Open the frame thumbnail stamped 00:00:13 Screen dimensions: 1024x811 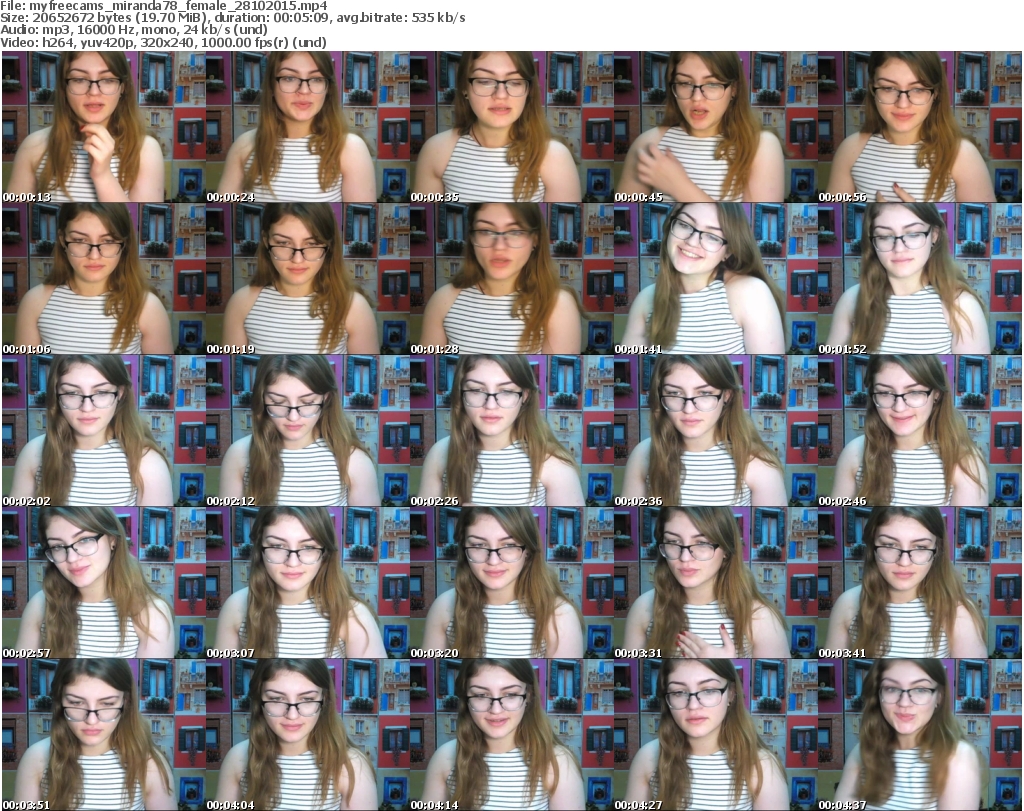click(104, 127)
